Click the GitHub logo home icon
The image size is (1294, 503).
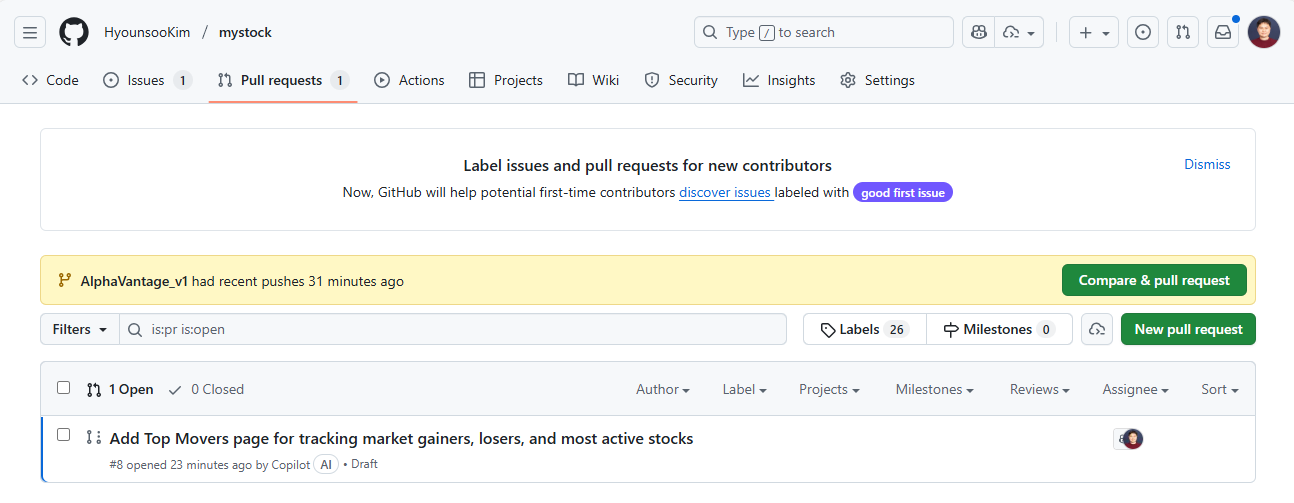(x=74, y=32)
